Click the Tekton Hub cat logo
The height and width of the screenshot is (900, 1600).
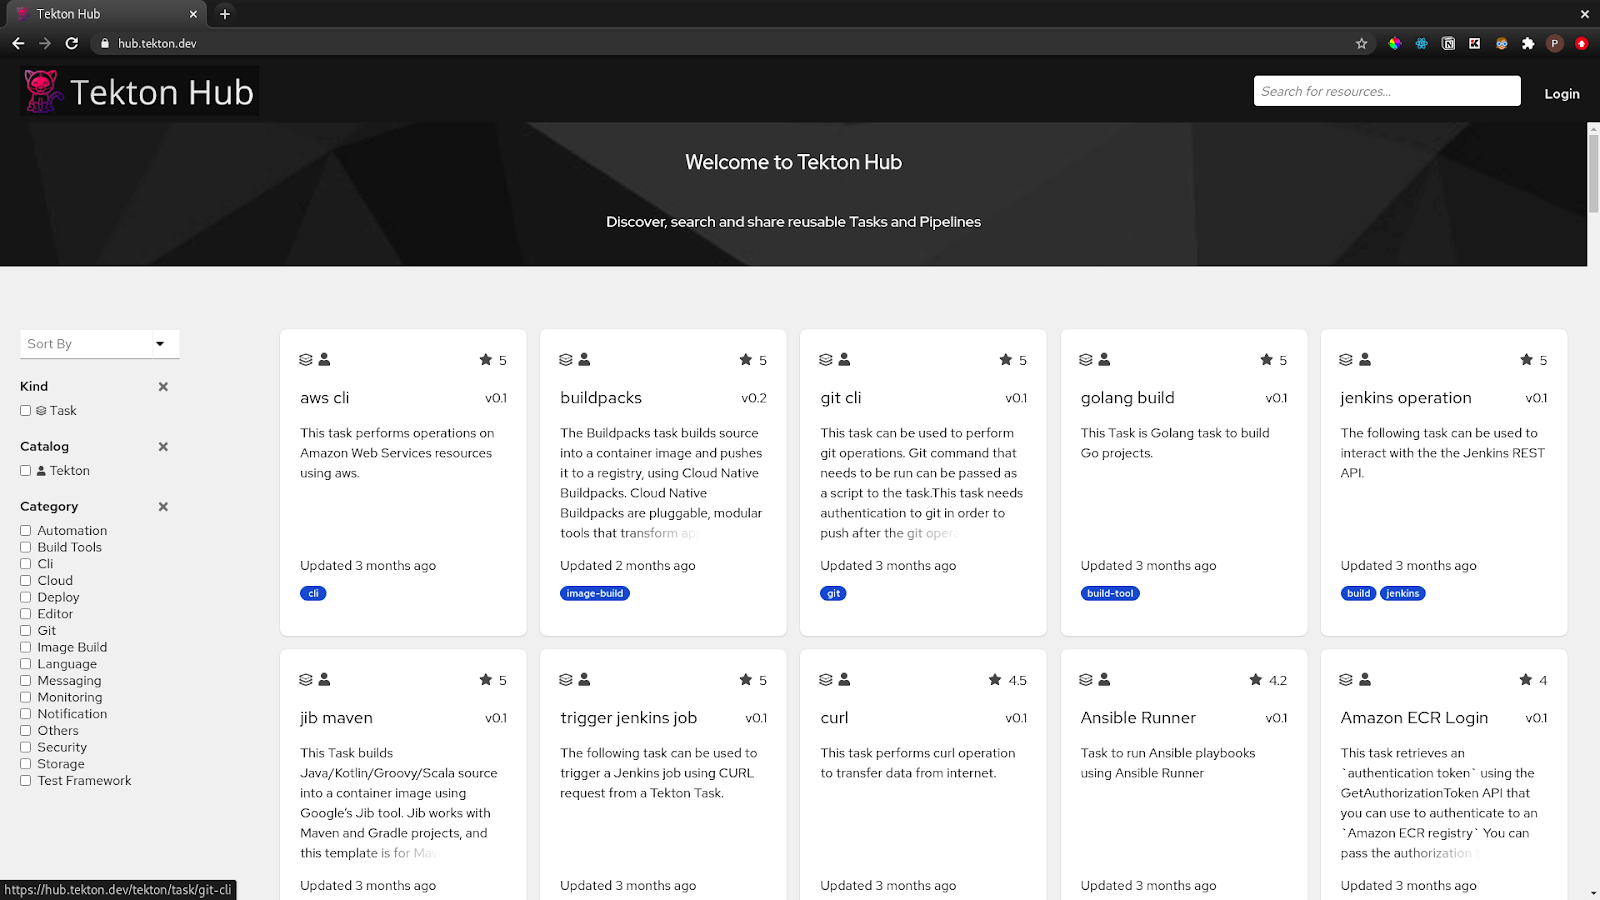(x=41, y=91)
